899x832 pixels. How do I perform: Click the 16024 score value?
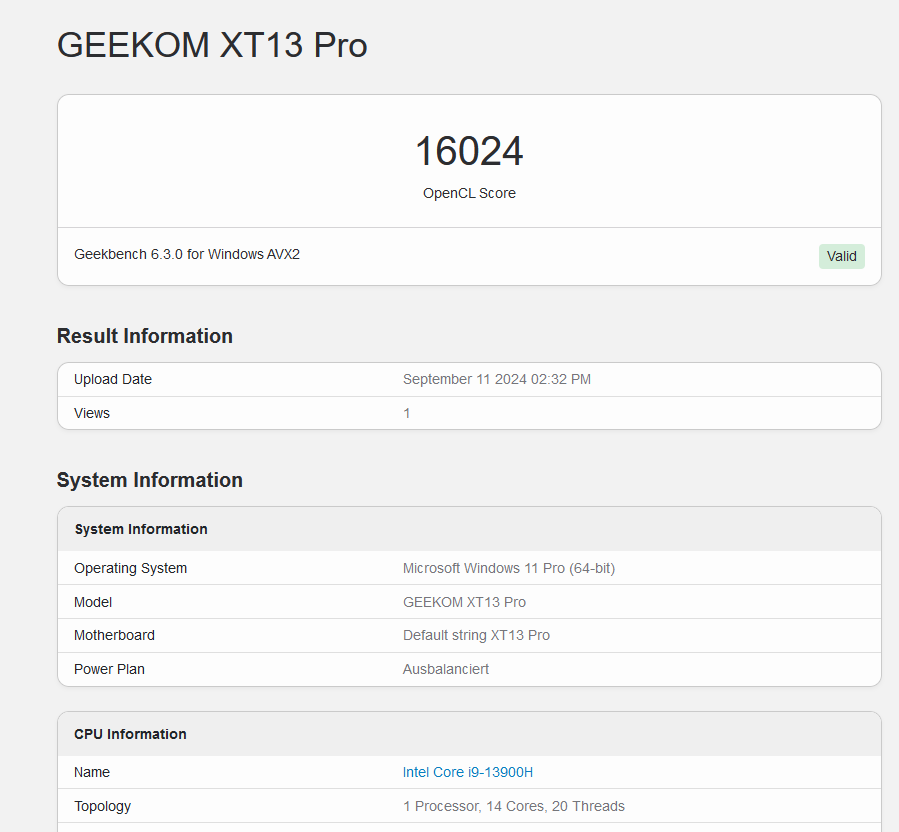(x=469, y=151)
